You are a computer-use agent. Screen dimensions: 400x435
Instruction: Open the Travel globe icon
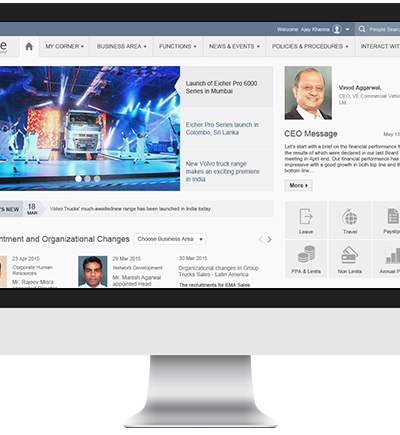click(350, 217)
